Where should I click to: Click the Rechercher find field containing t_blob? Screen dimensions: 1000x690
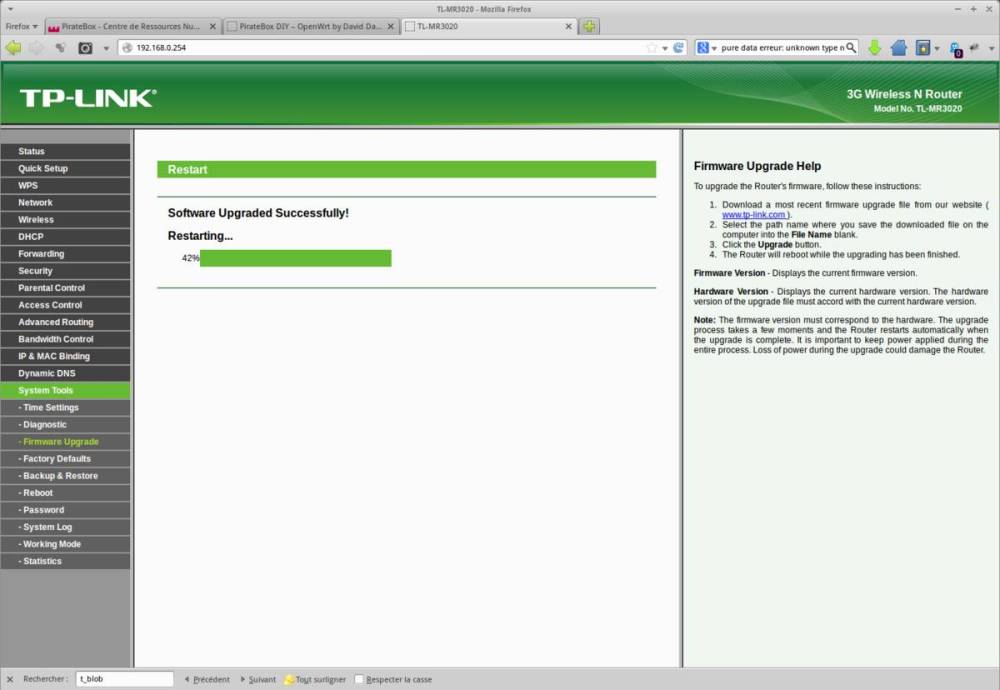coord(124,679)
